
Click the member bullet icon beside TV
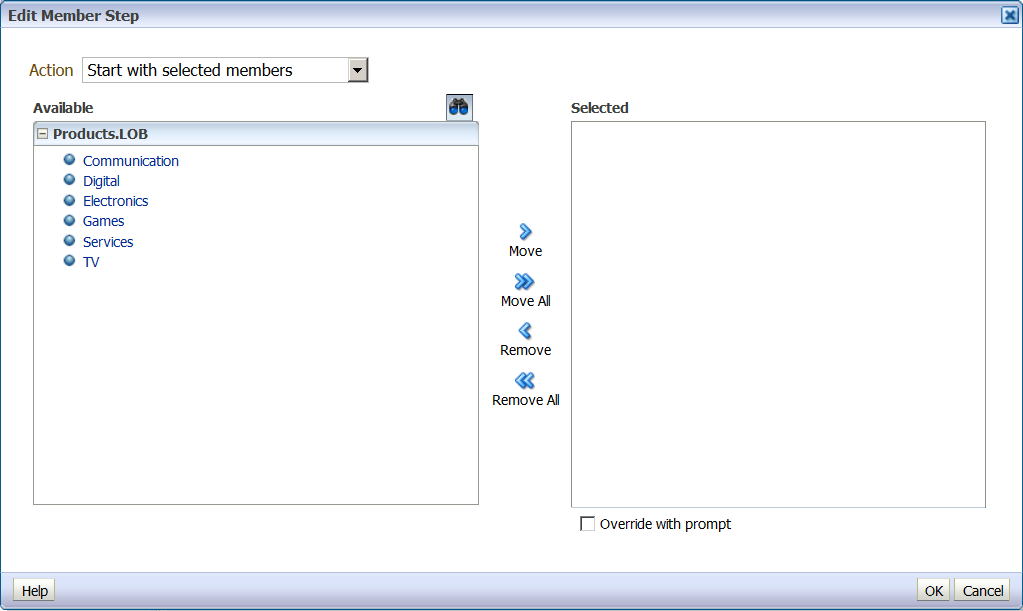pos(69,260)
